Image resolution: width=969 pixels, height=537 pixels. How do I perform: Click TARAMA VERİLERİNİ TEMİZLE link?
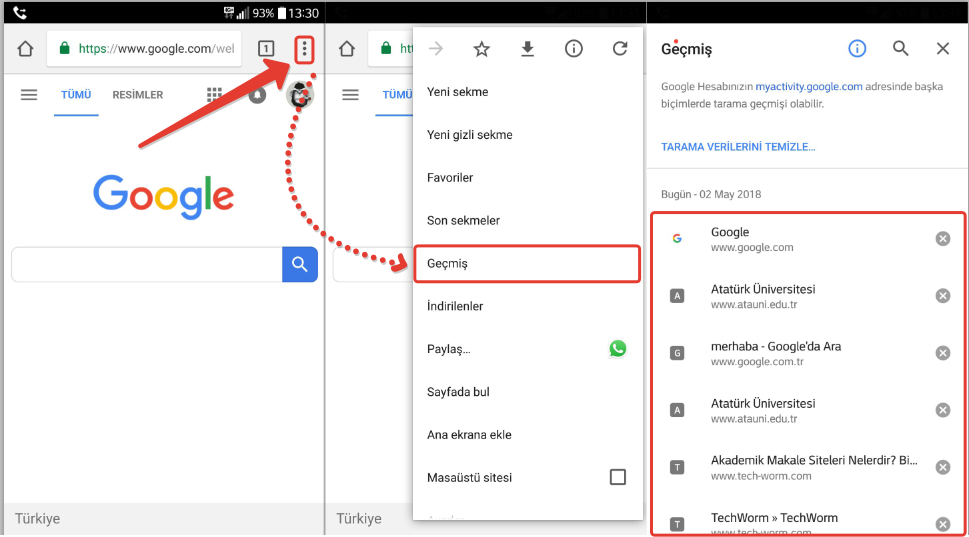738,147
